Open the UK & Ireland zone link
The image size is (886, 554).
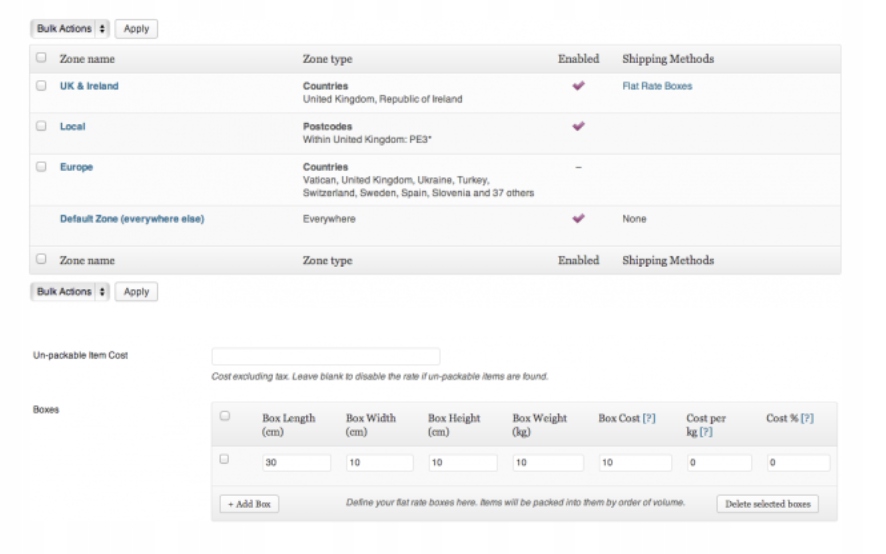click(89, 86)
